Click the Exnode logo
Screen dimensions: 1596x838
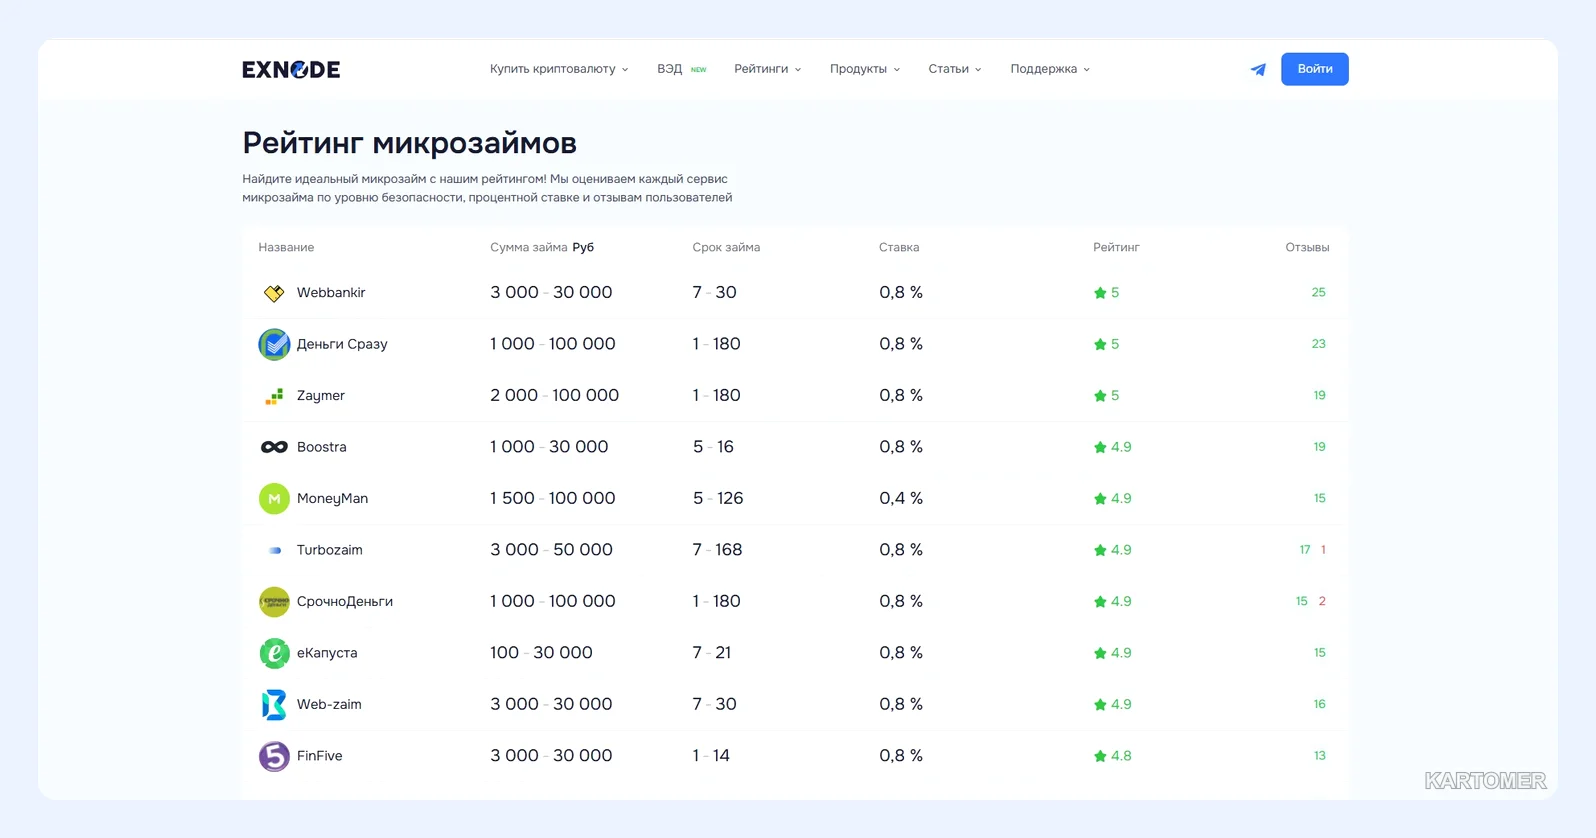tap(291, 69)
